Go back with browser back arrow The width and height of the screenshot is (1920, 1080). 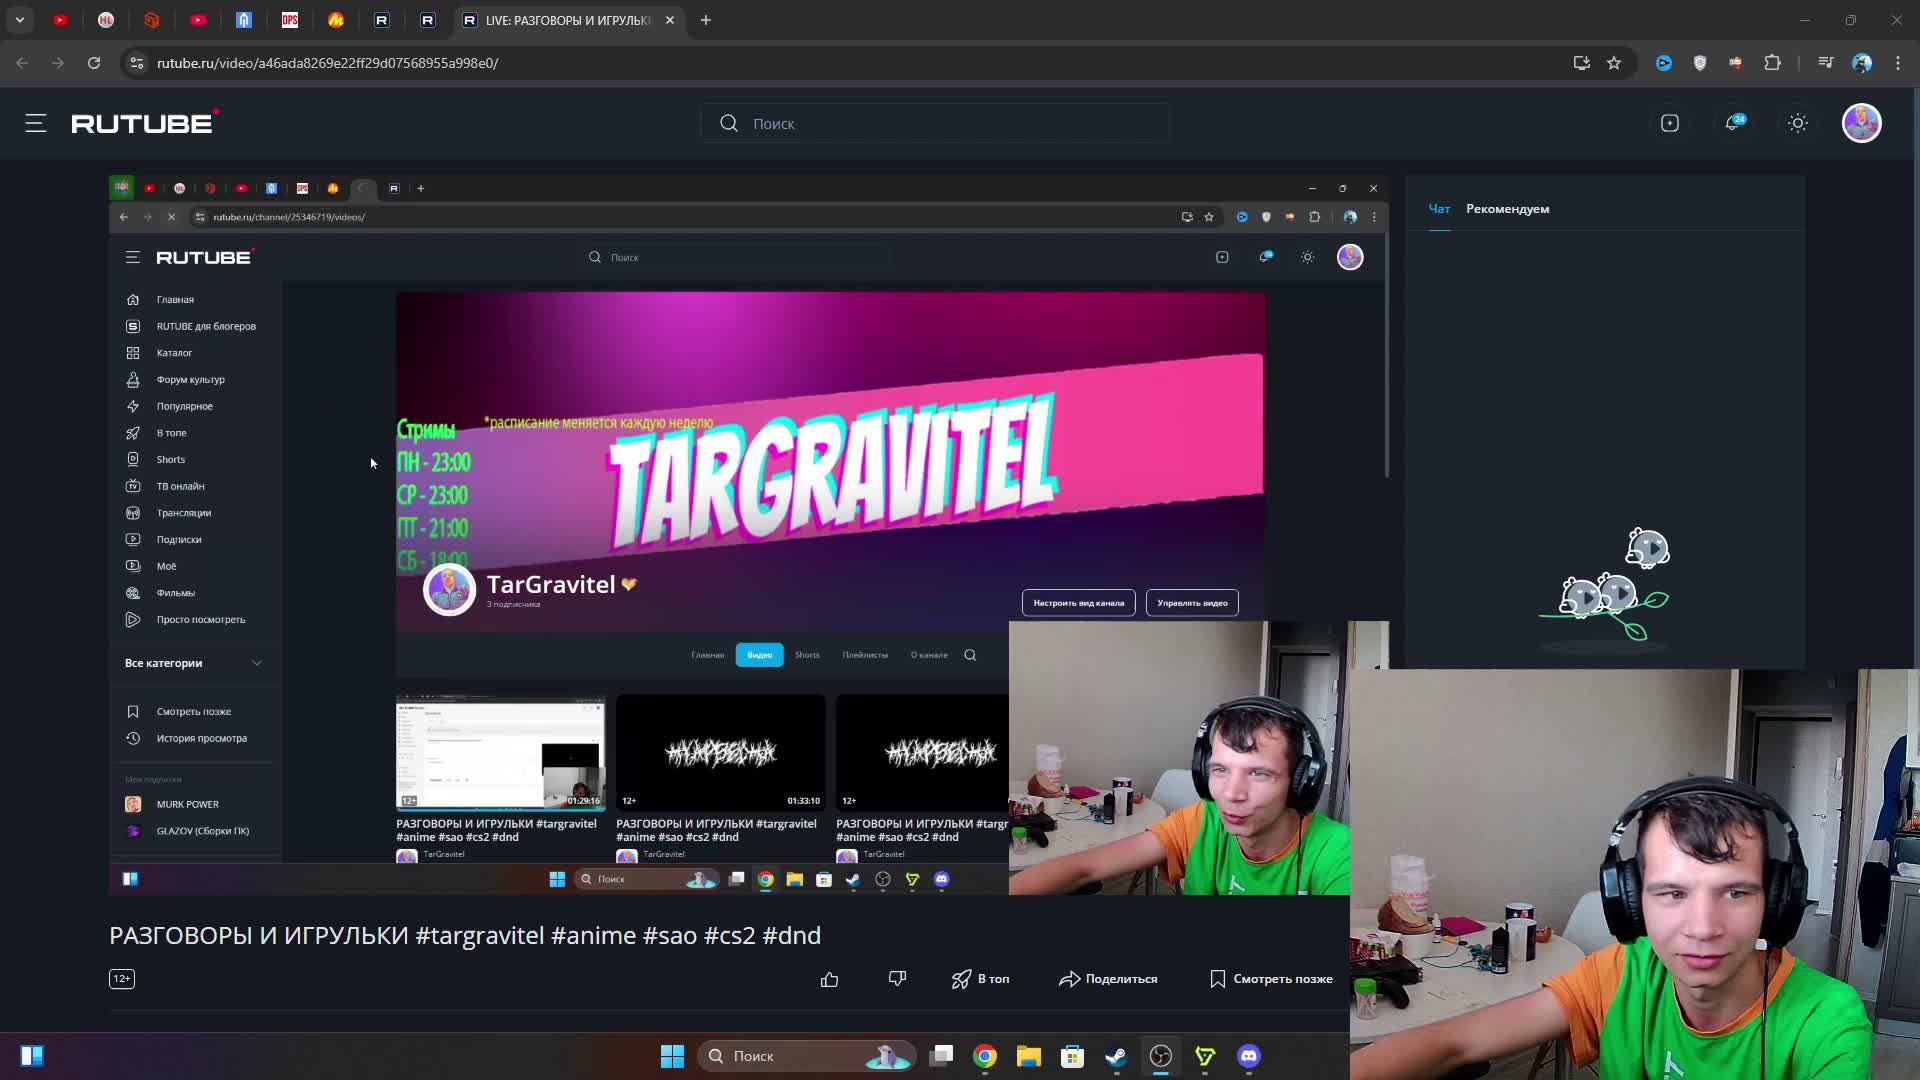22,63
